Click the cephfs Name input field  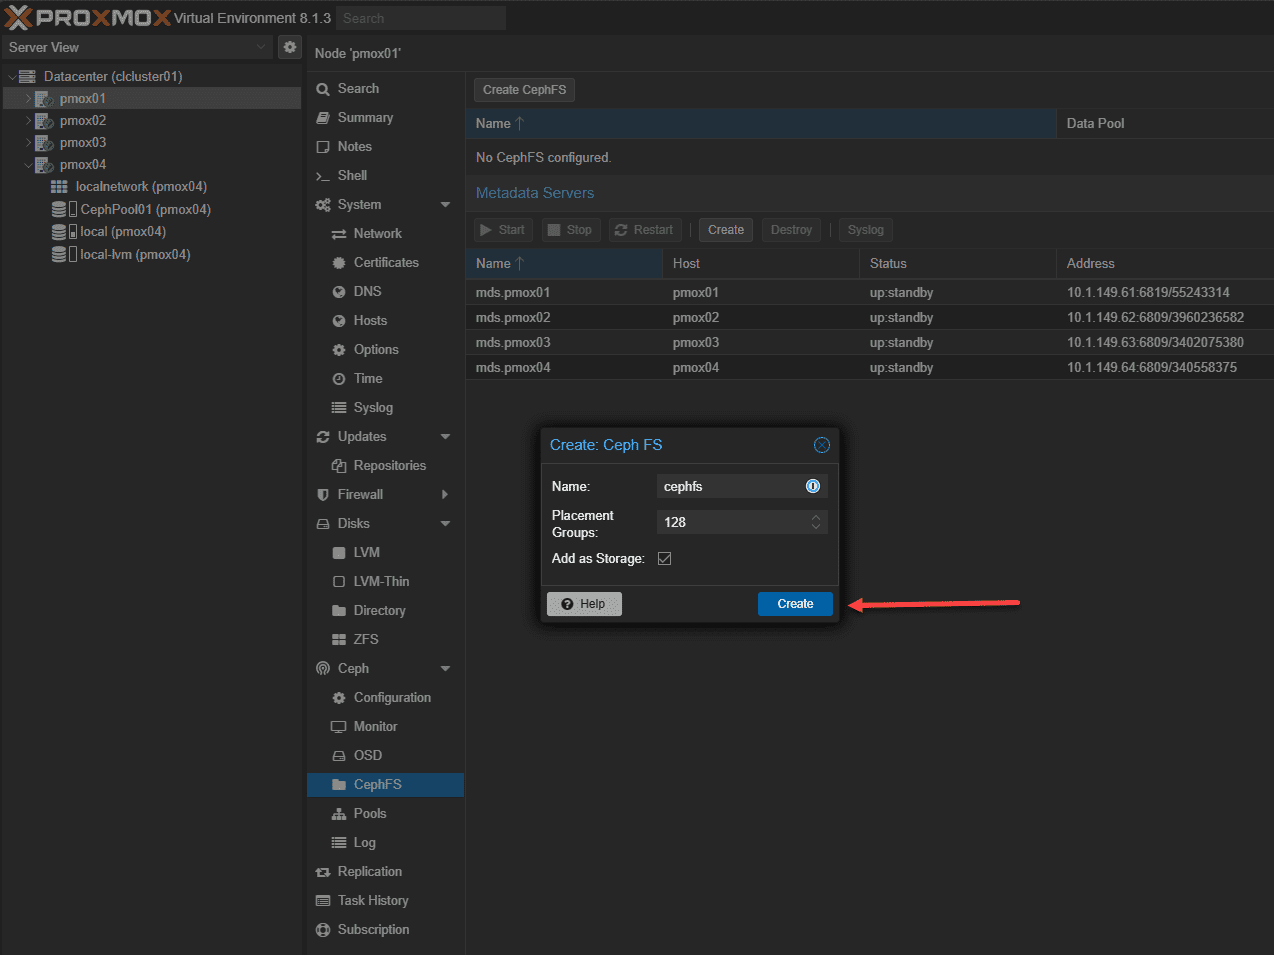tap(742, 486)
